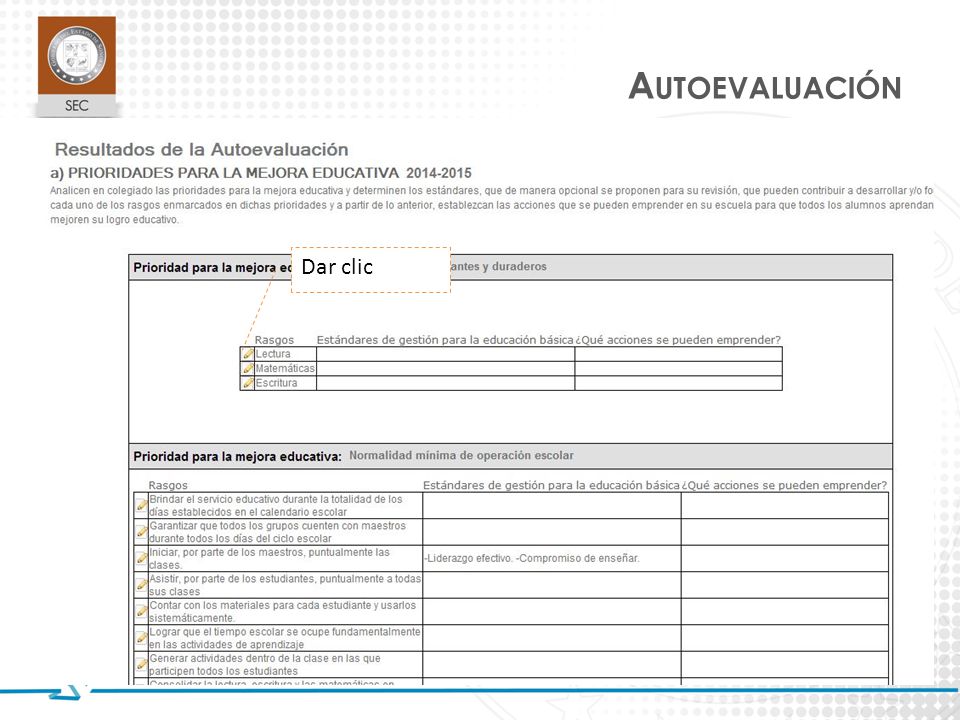Viewport: 960px width, 720px height.
Task: Click the Lectura standards cell
Action: tap(445, 354)
